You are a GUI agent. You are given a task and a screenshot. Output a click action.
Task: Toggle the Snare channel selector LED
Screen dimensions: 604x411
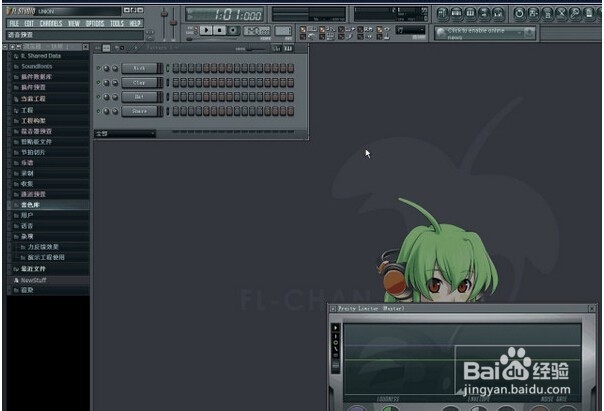[168, 111]
